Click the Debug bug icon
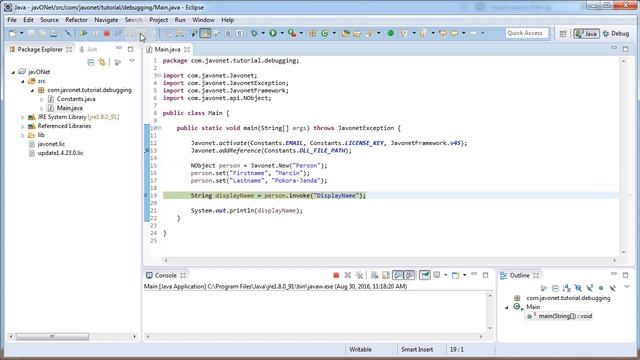 [254, 33]
